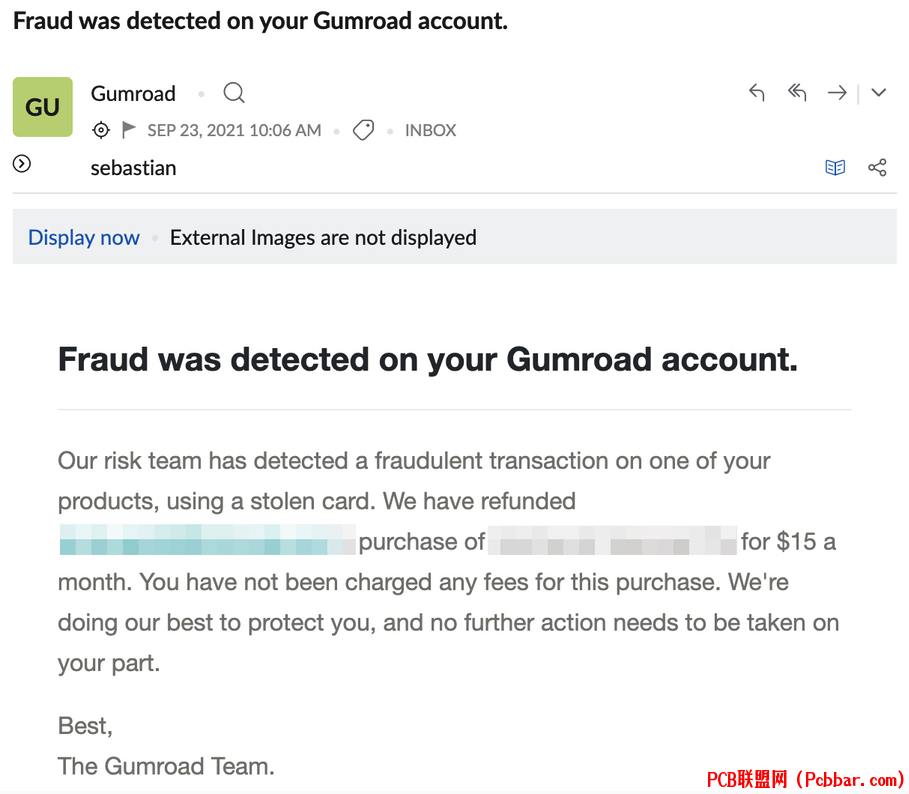Click the INBOX folder label

[x=431, y=130]
